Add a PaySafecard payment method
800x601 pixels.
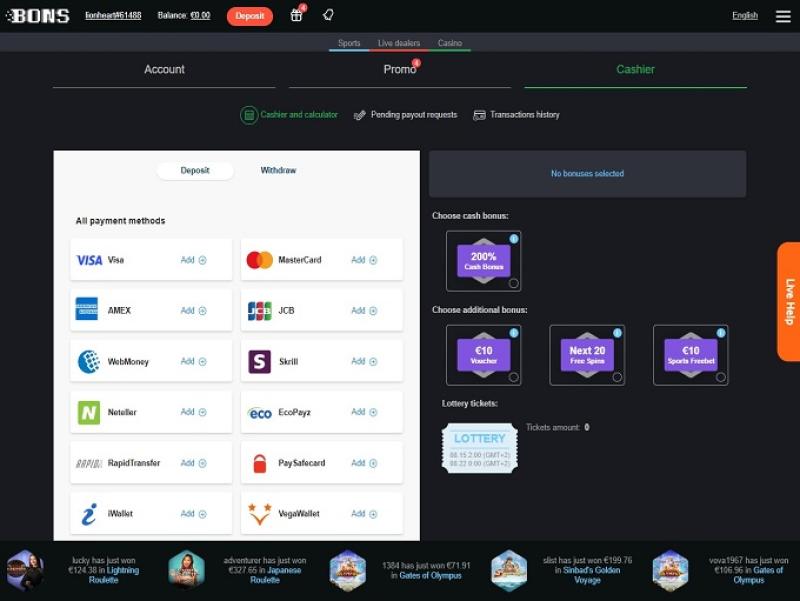[364, 463]
